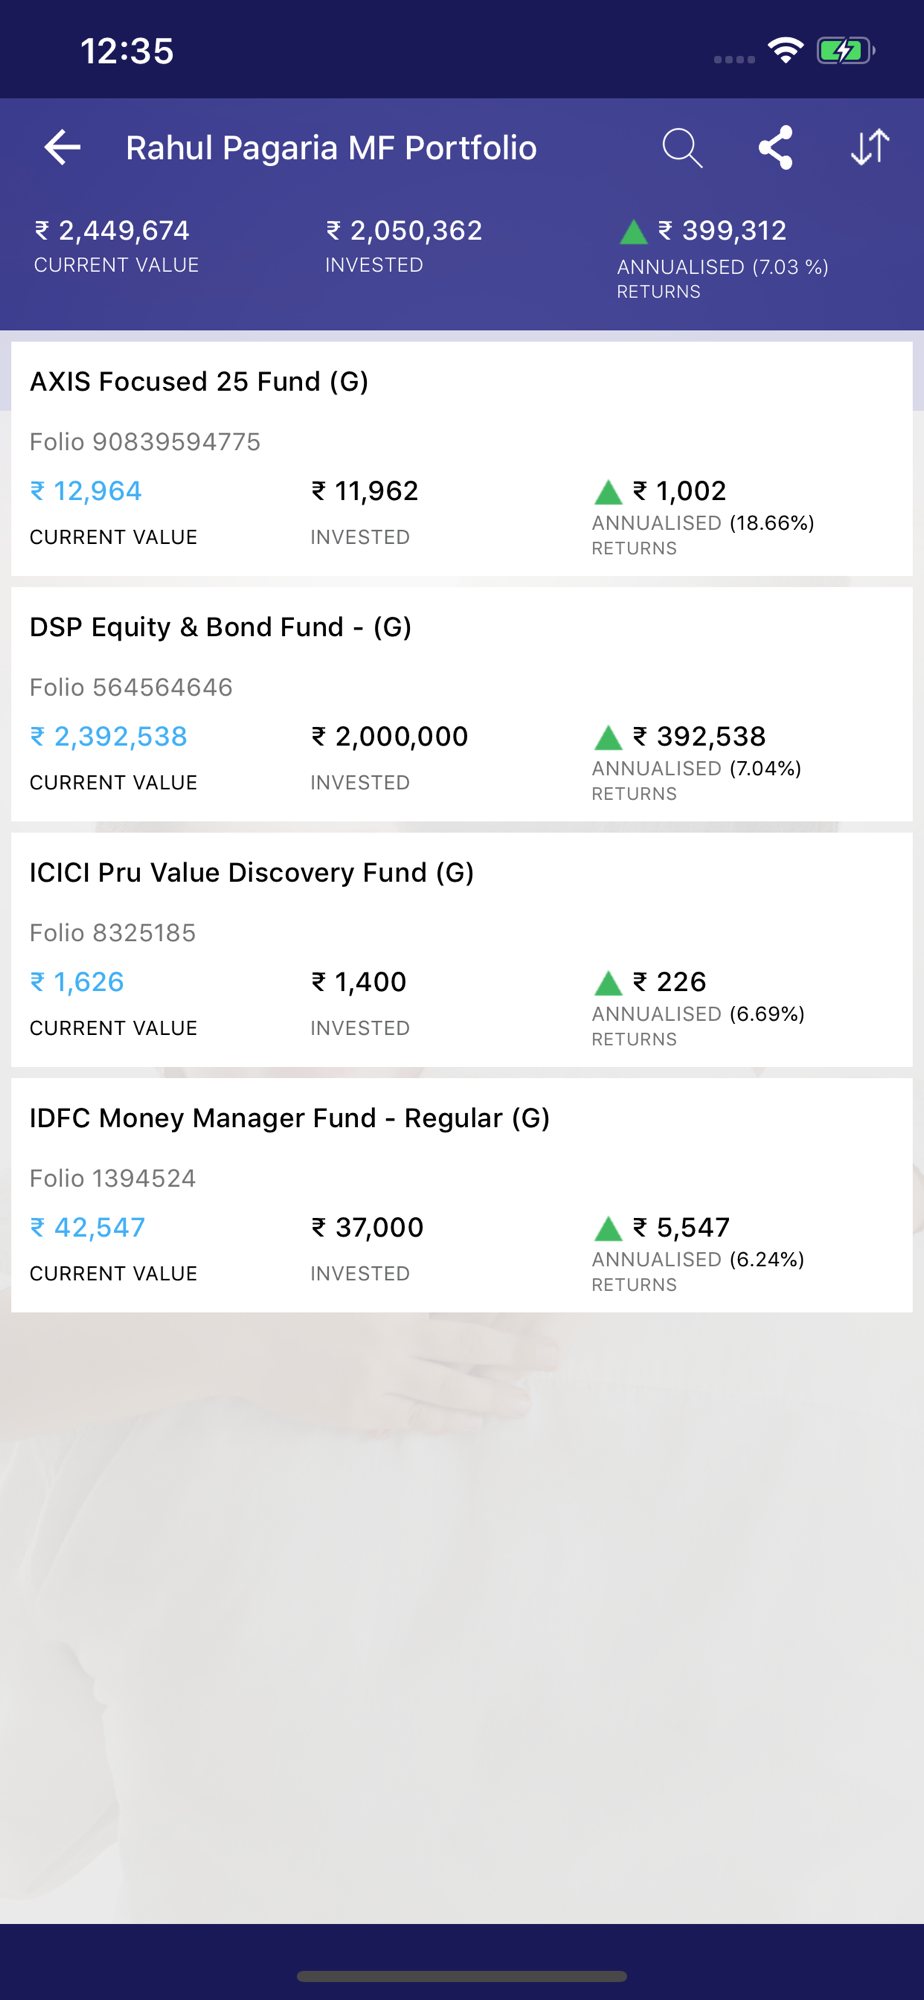Select ICICI Pru Value Discovery Fund (G)
This screenshot has width=924, height=2000.
pyautogui.click(x=251, y=873)
